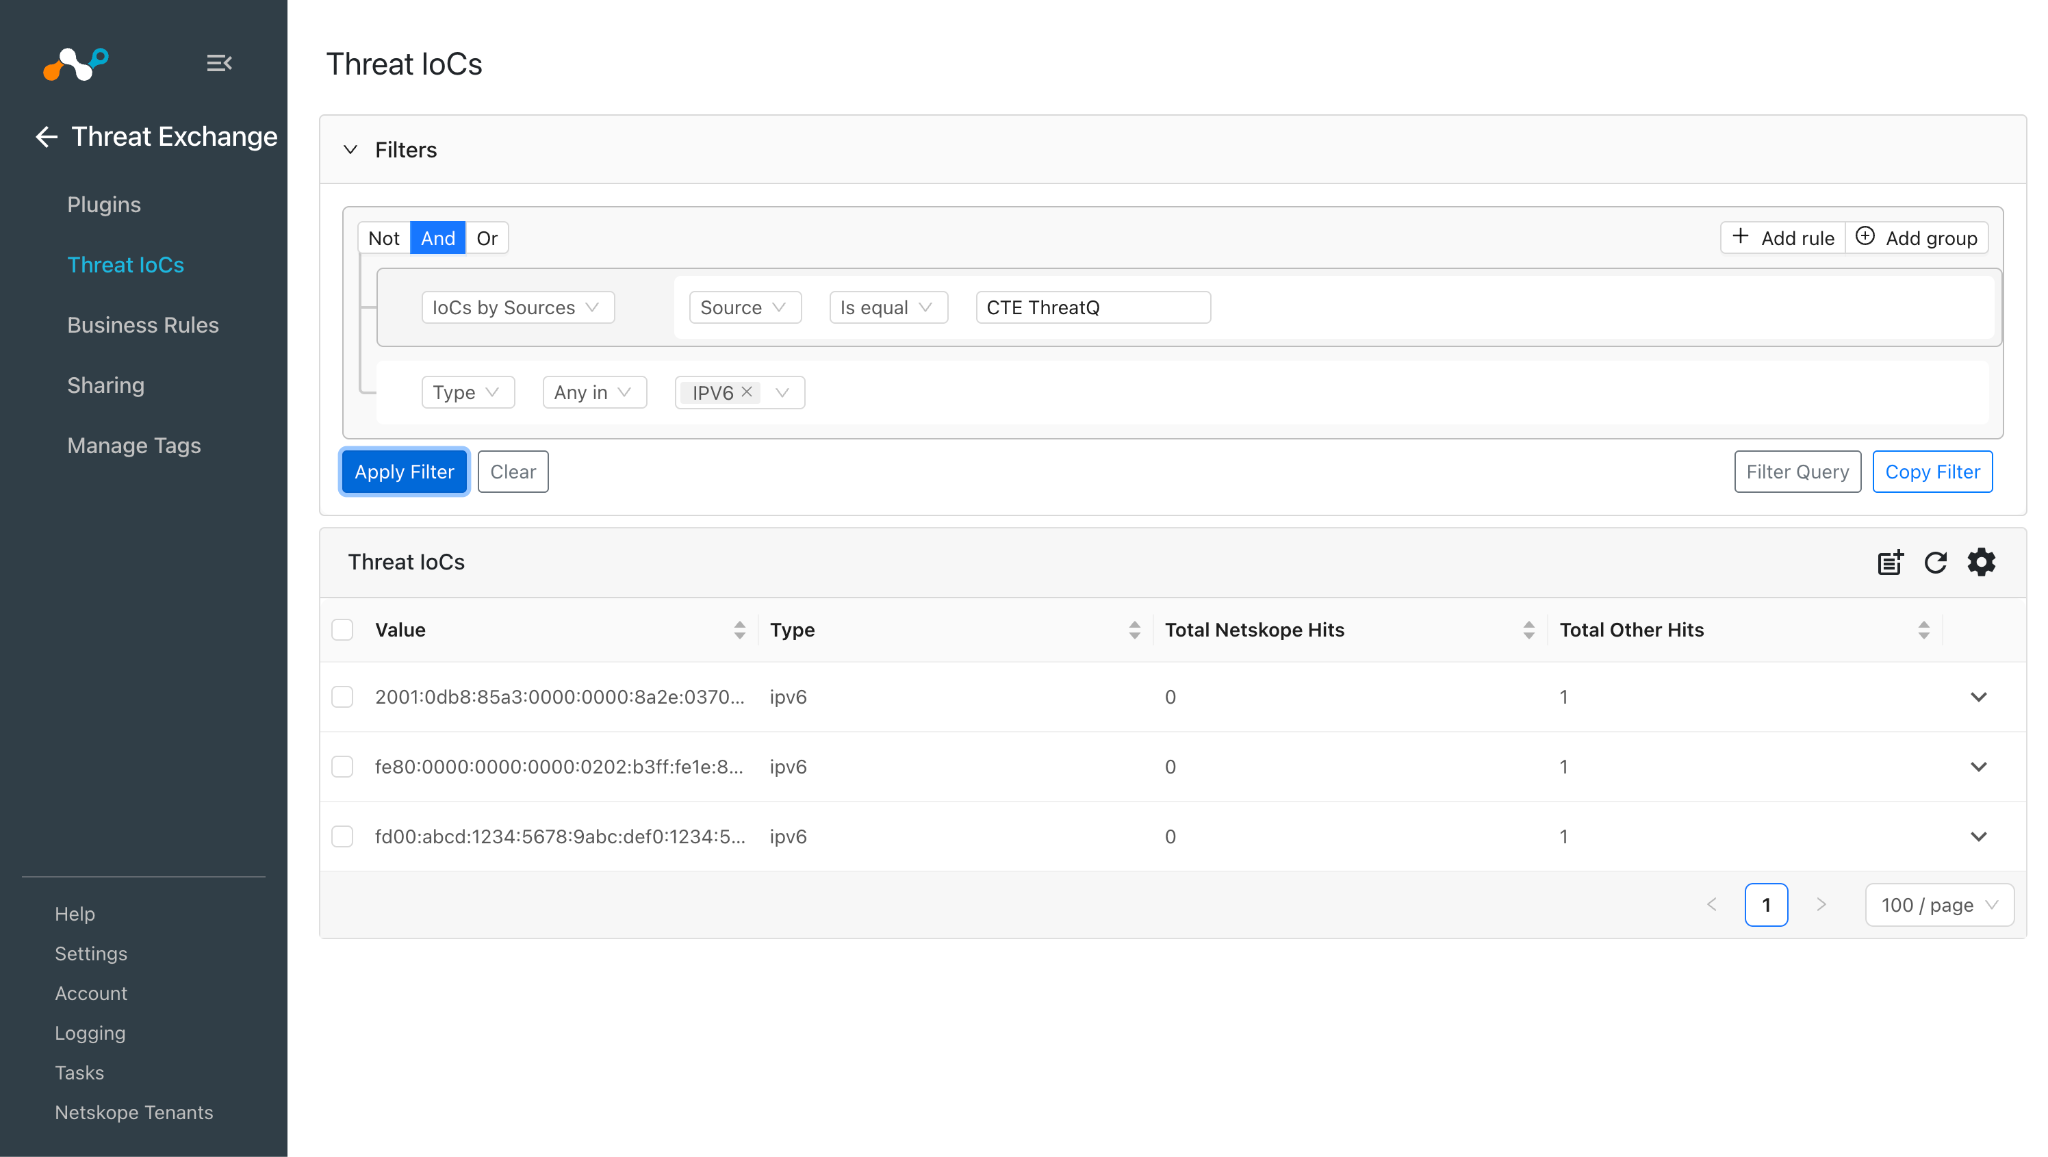Click the Netskope logo icon

pyautogui.click(x=76, y=64)
